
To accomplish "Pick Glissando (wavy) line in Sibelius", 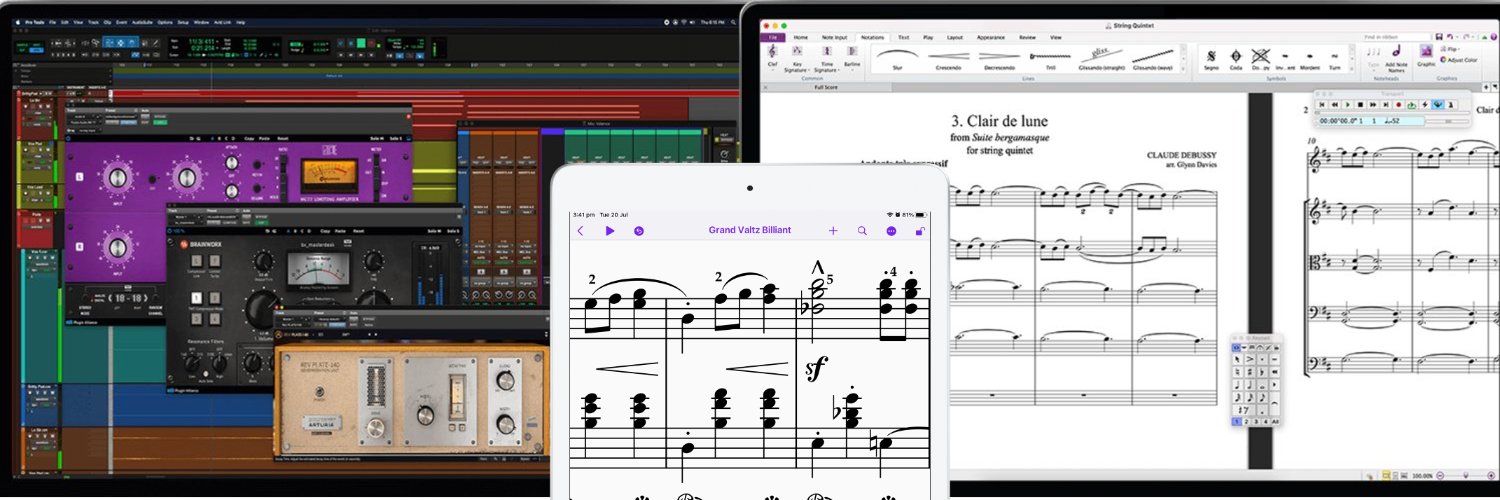I will pyautogui.click(x=1153, y=58).
